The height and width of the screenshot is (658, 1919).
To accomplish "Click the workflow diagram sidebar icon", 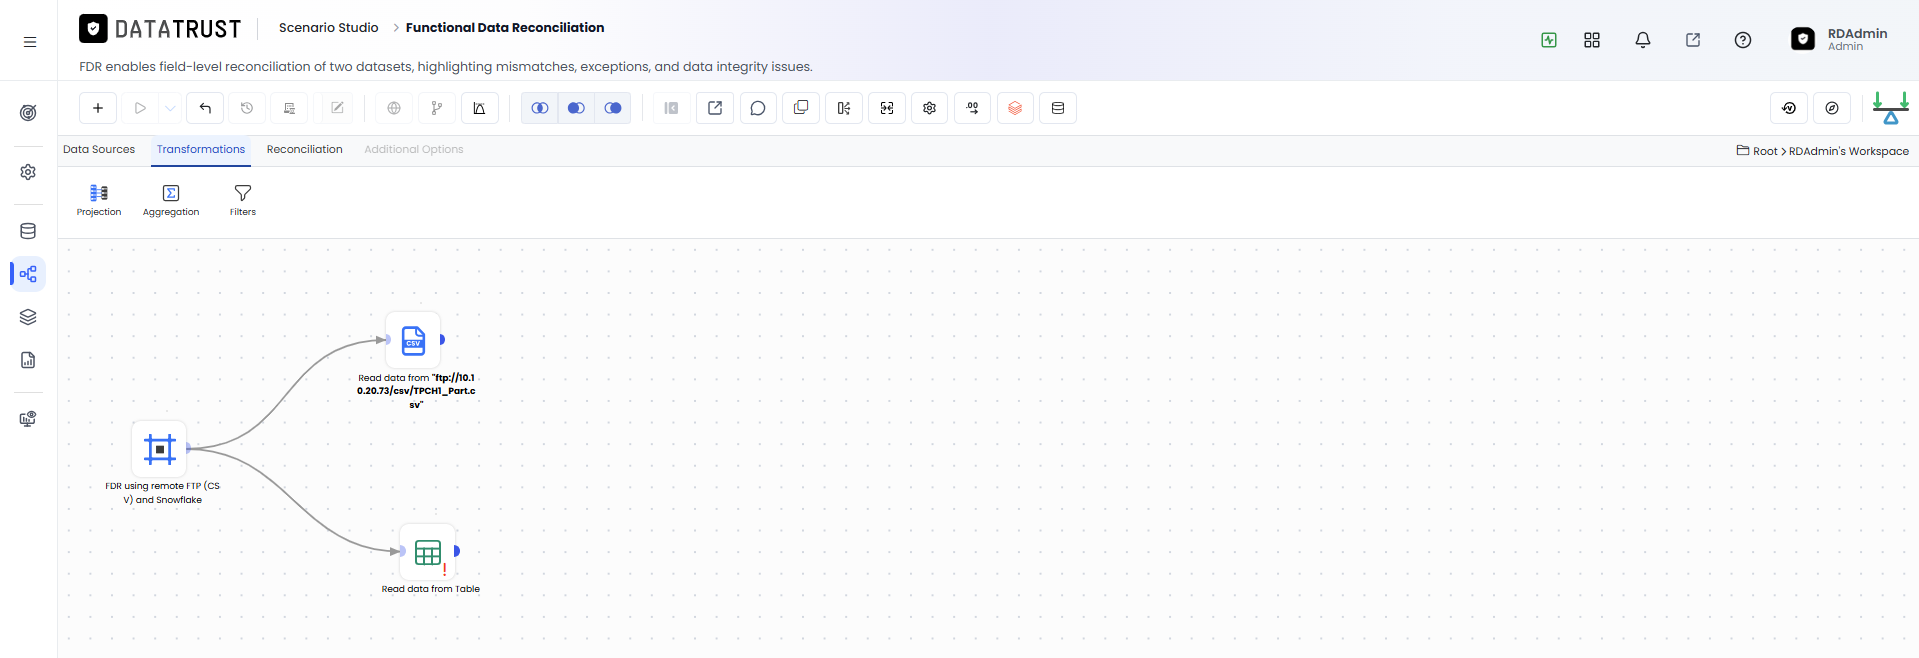I will [x=28, y=274].
